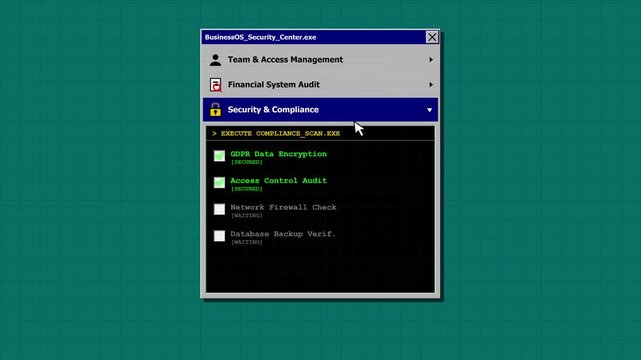
Task: Click the Database Backup Verif. label
Action: click(283, 234)
